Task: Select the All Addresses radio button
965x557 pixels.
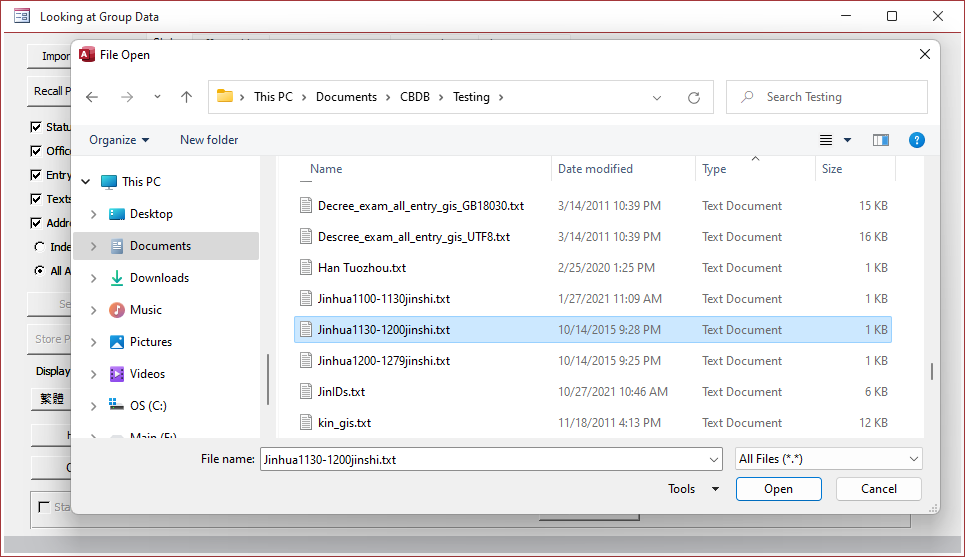Action: pyautogui.click(x=39, y=270)
